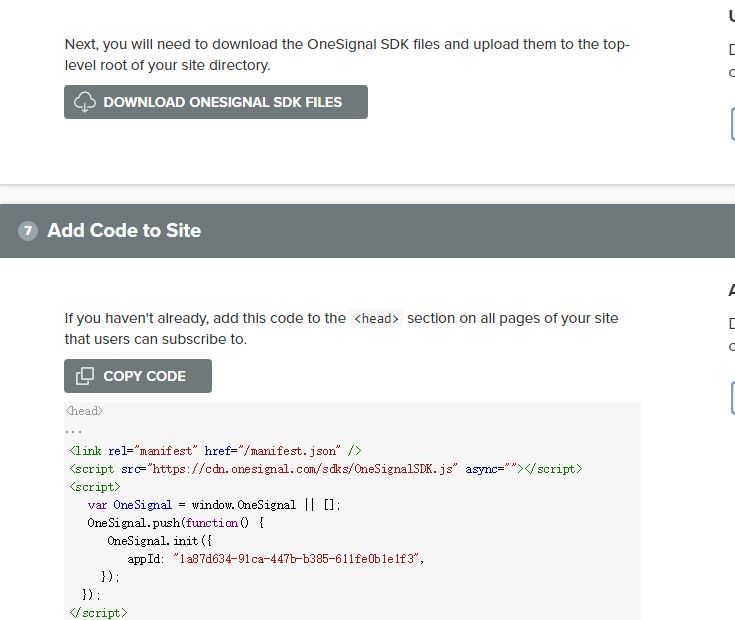Image resolution: width=735 pixels, height=620 pixels.
Task: Click the step 7 number badge
Action: pyautogui.click(x=28, y=231)
